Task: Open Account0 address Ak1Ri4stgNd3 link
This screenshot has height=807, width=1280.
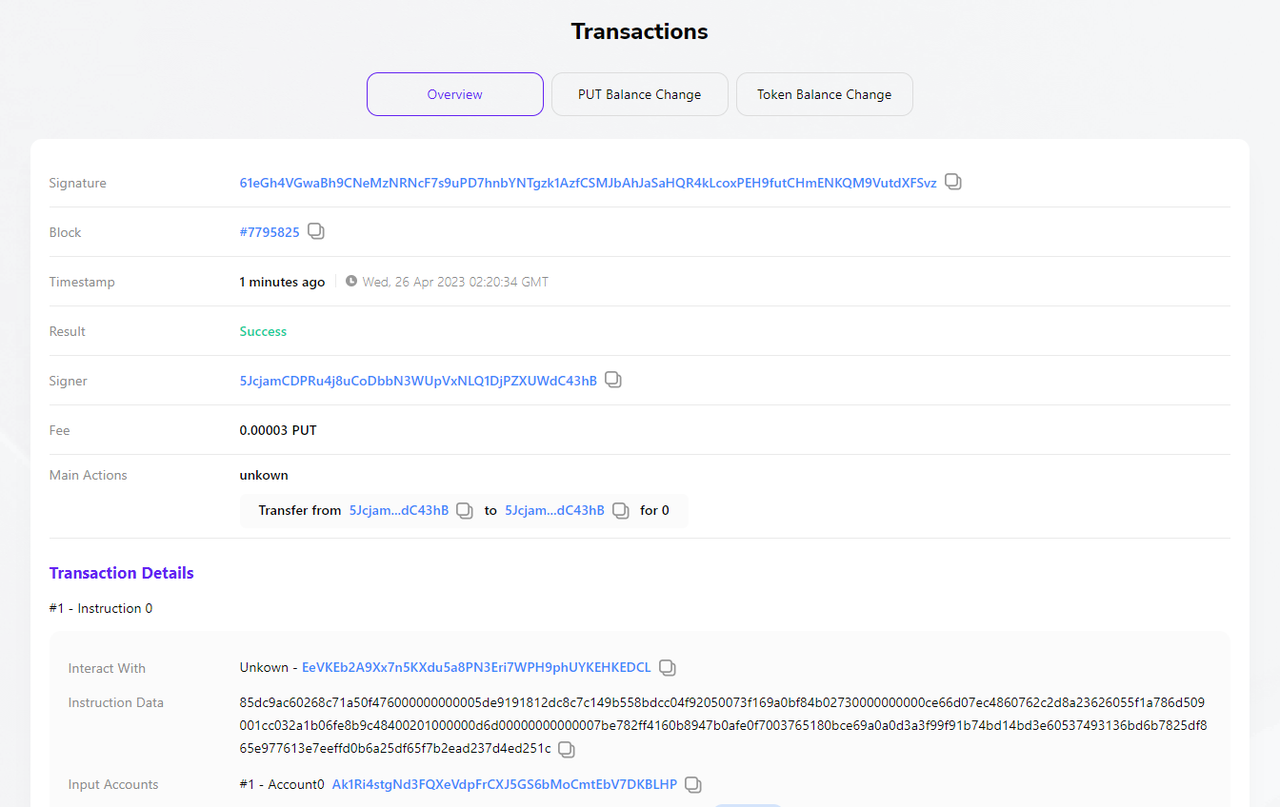Action: 504,785
